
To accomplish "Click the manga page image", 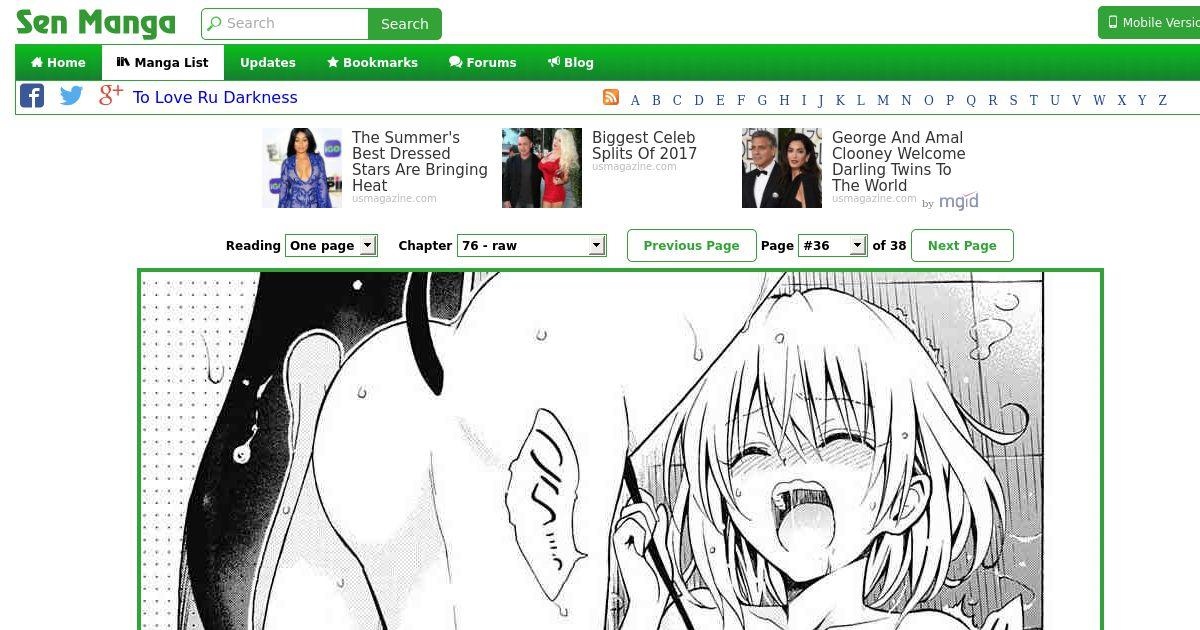I will click(x=620, y=451).
